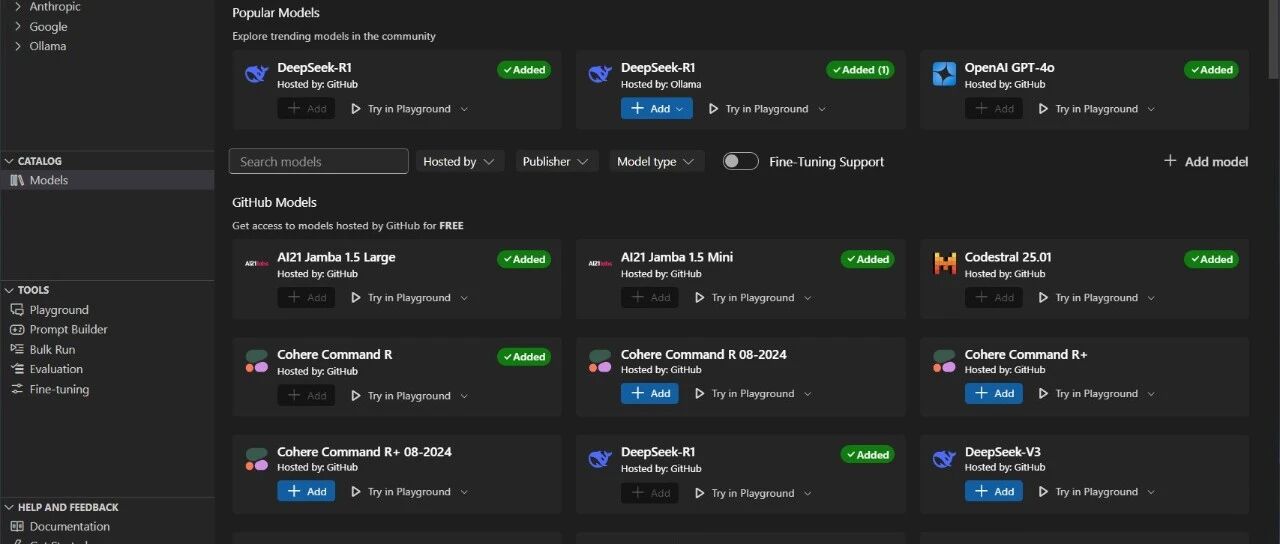This screenshot has height=544, width=1280.
Task: Collapse the HELP AND FEEDBACK section
Action: tap(107, 507)
